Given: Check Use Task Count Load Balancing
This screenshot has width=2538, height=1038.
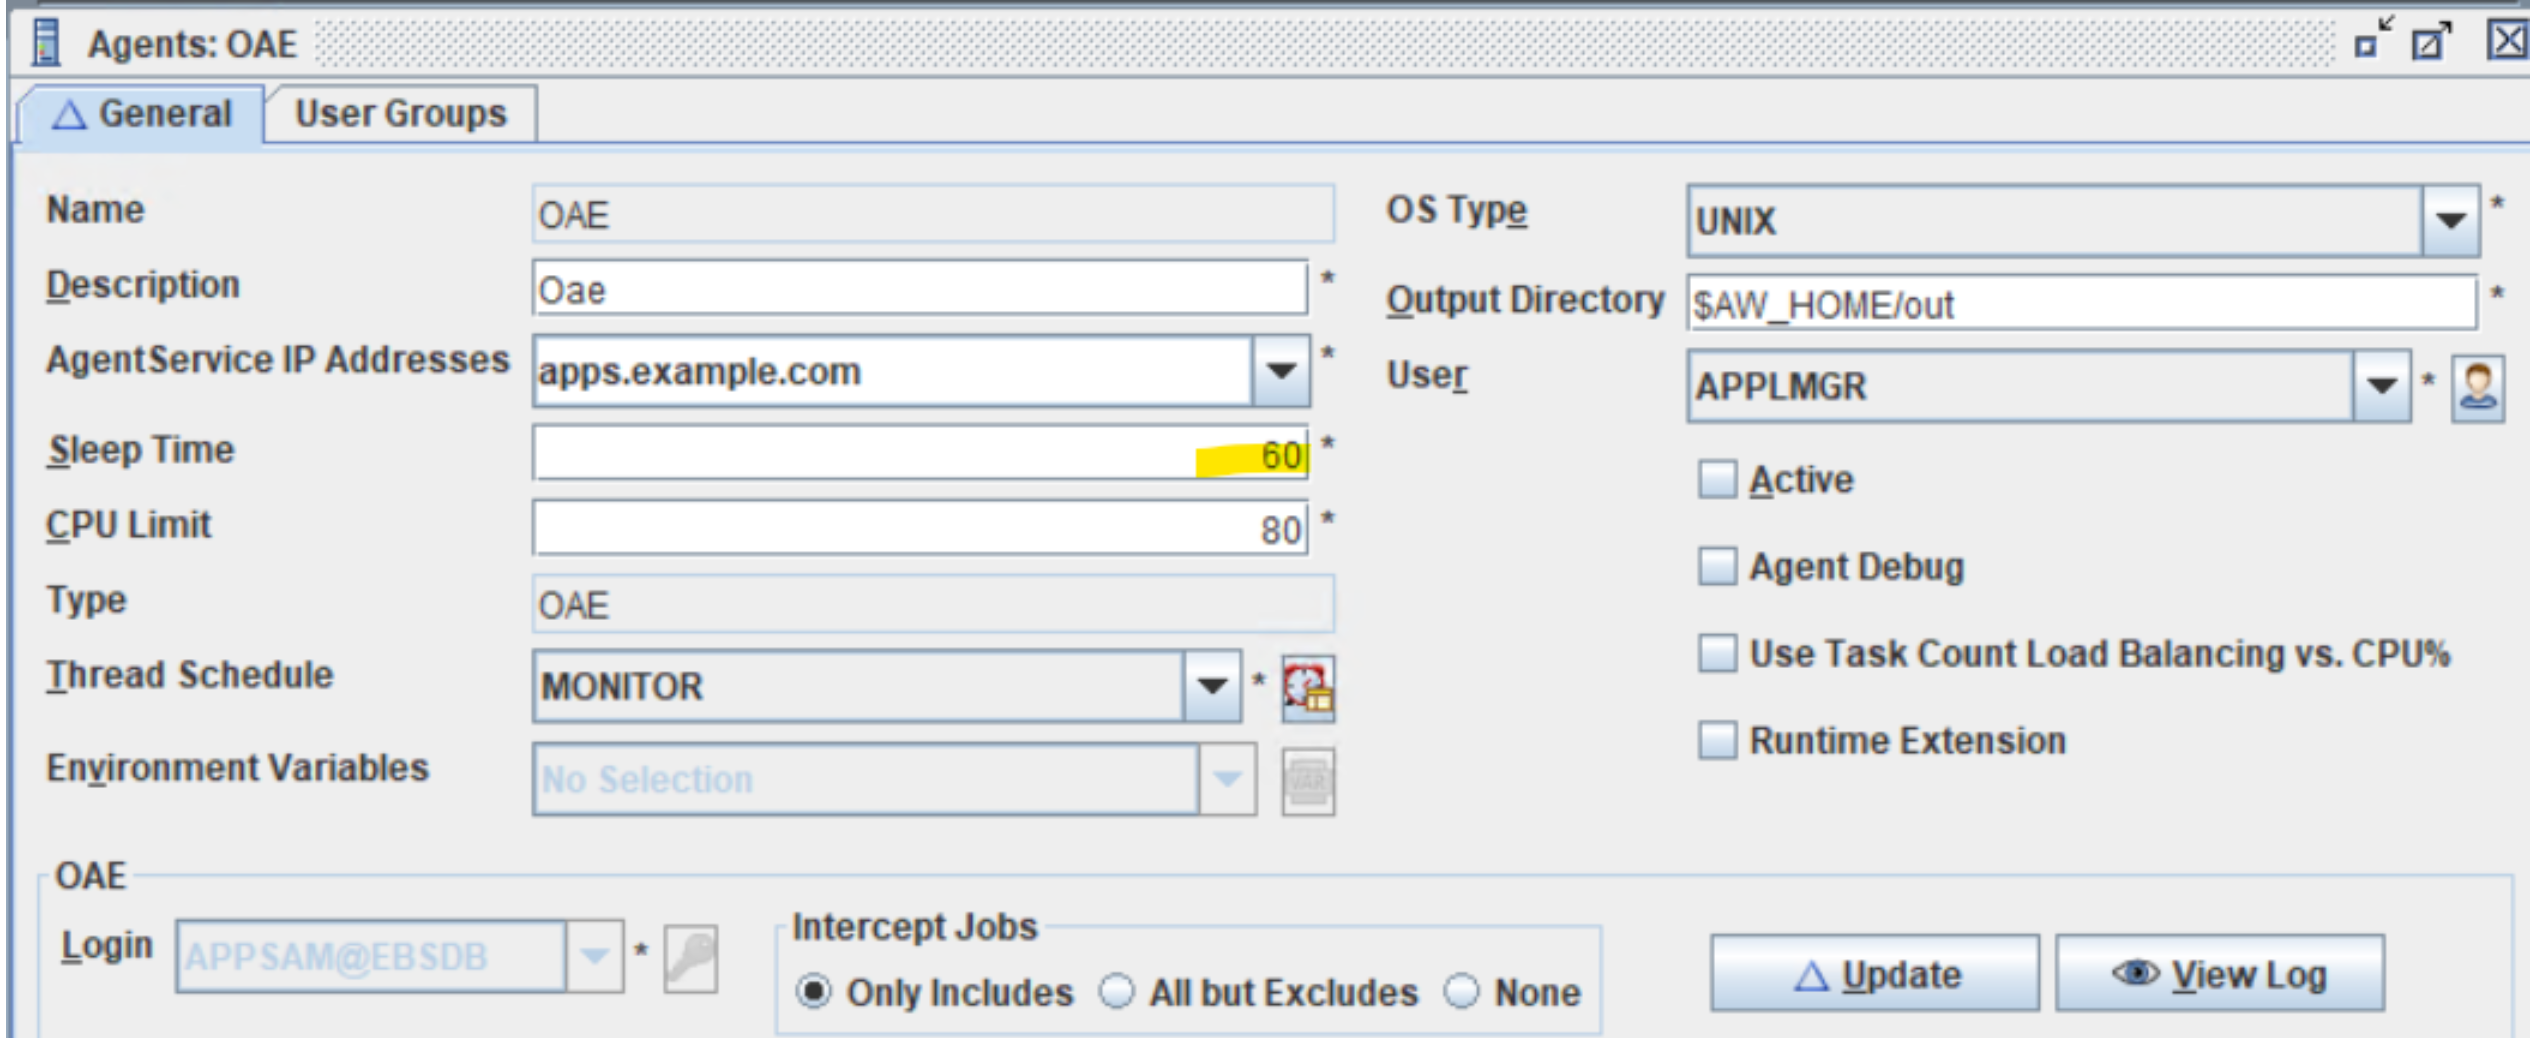Looking at the screenshot, I should coord(1717,653).
